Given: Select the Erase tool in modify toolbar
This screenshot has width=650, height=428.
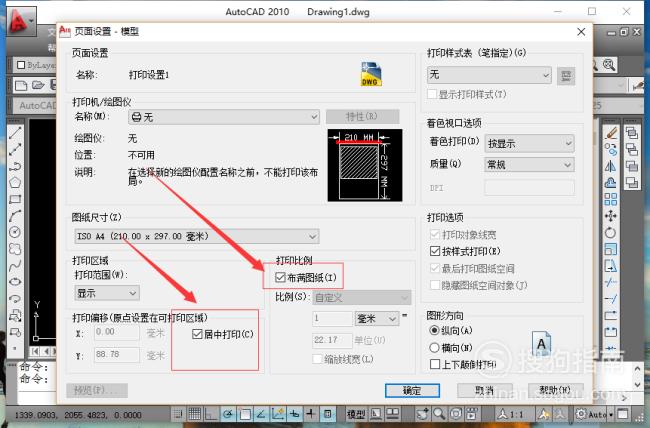Looking at the screenshot, I should [x=611, y=133].
